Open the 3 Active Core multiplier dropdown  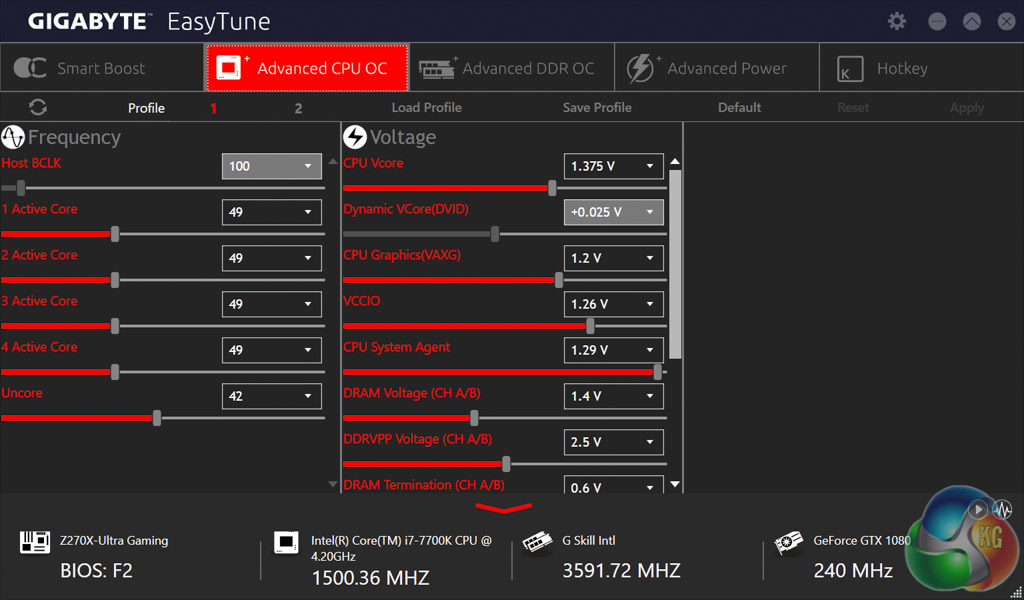[272, 304]
